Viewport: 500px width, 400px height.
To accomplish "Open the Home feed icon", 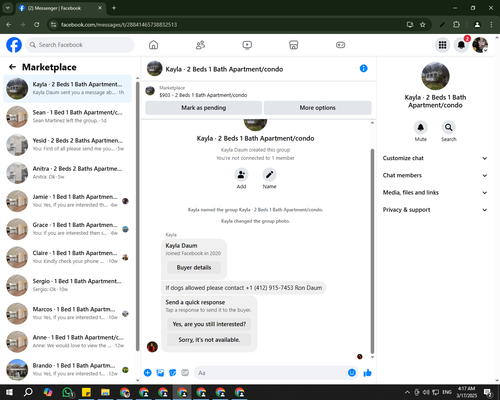I will tap(153, 45).
